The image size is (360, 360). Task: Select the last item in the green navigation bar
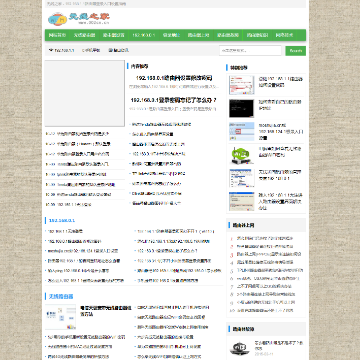pos(284,35)
